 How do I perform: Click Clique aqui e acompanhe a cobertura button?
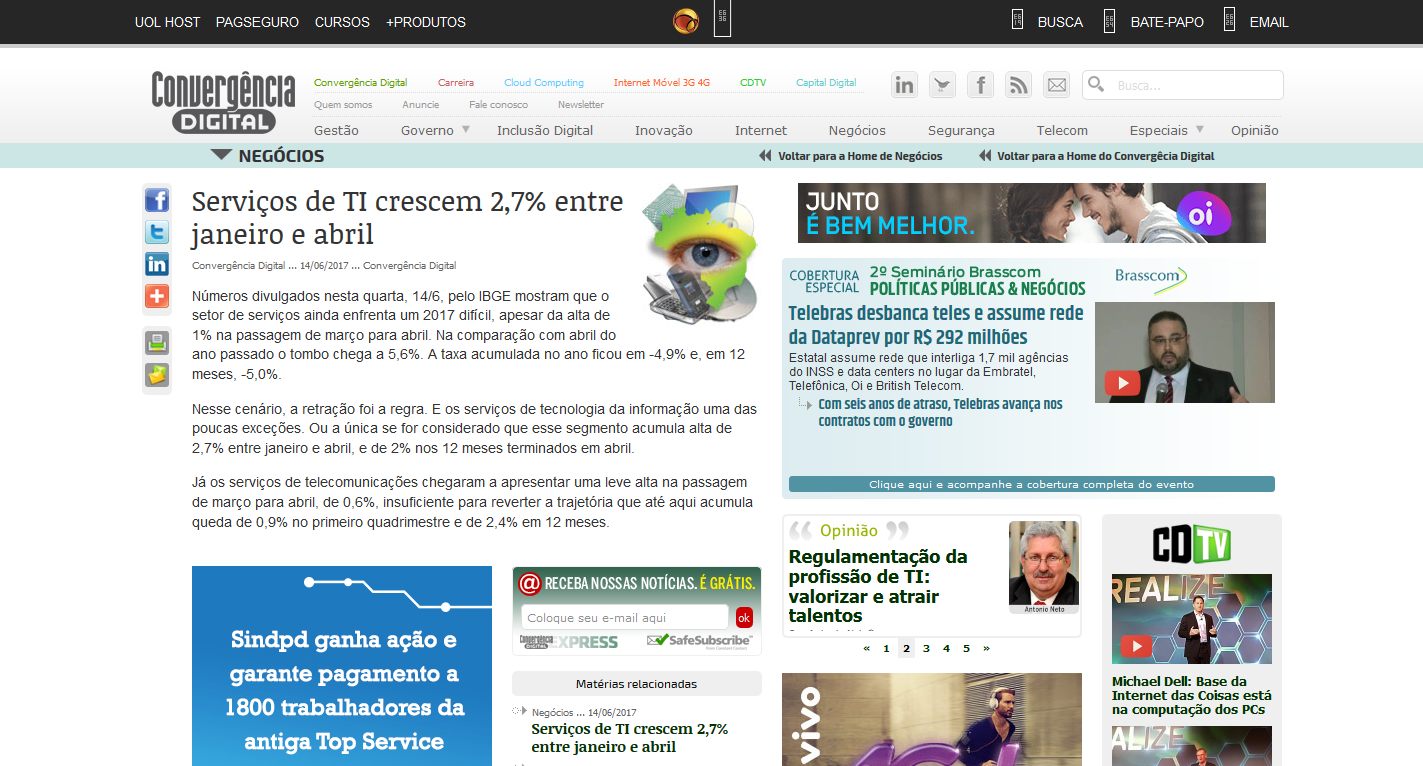point(1032,484)
